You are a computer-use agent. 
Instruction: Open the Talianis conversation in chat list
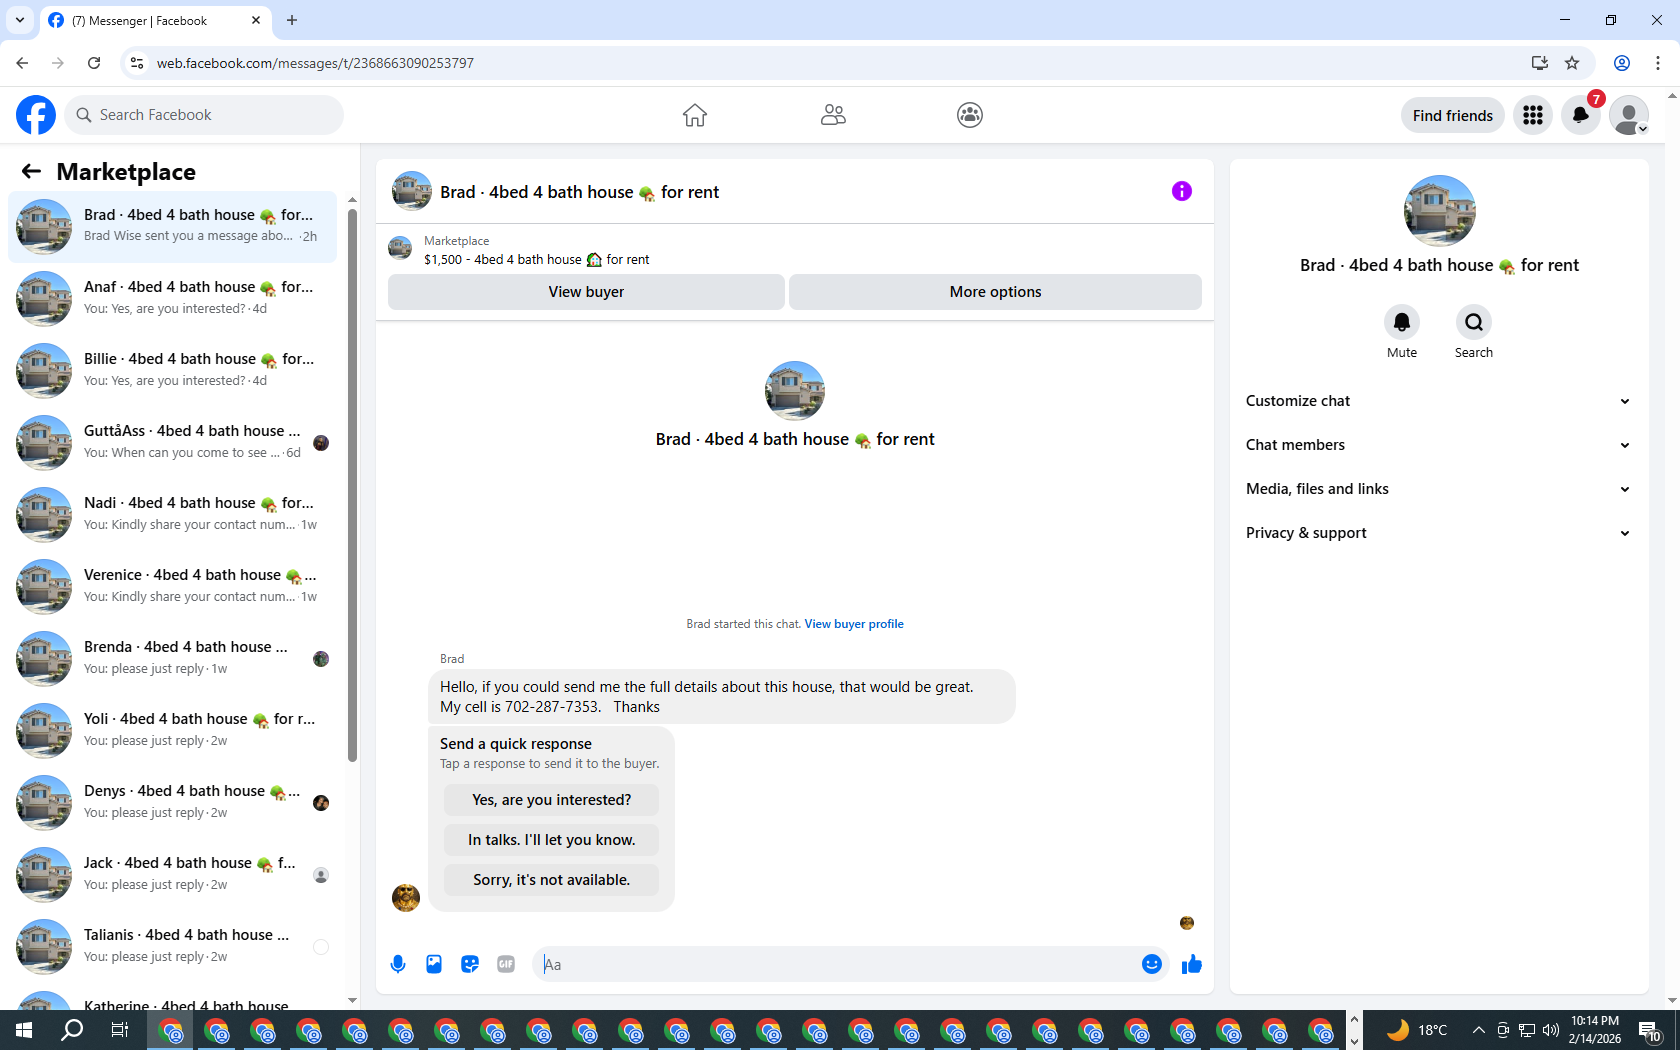click(173, 947)
